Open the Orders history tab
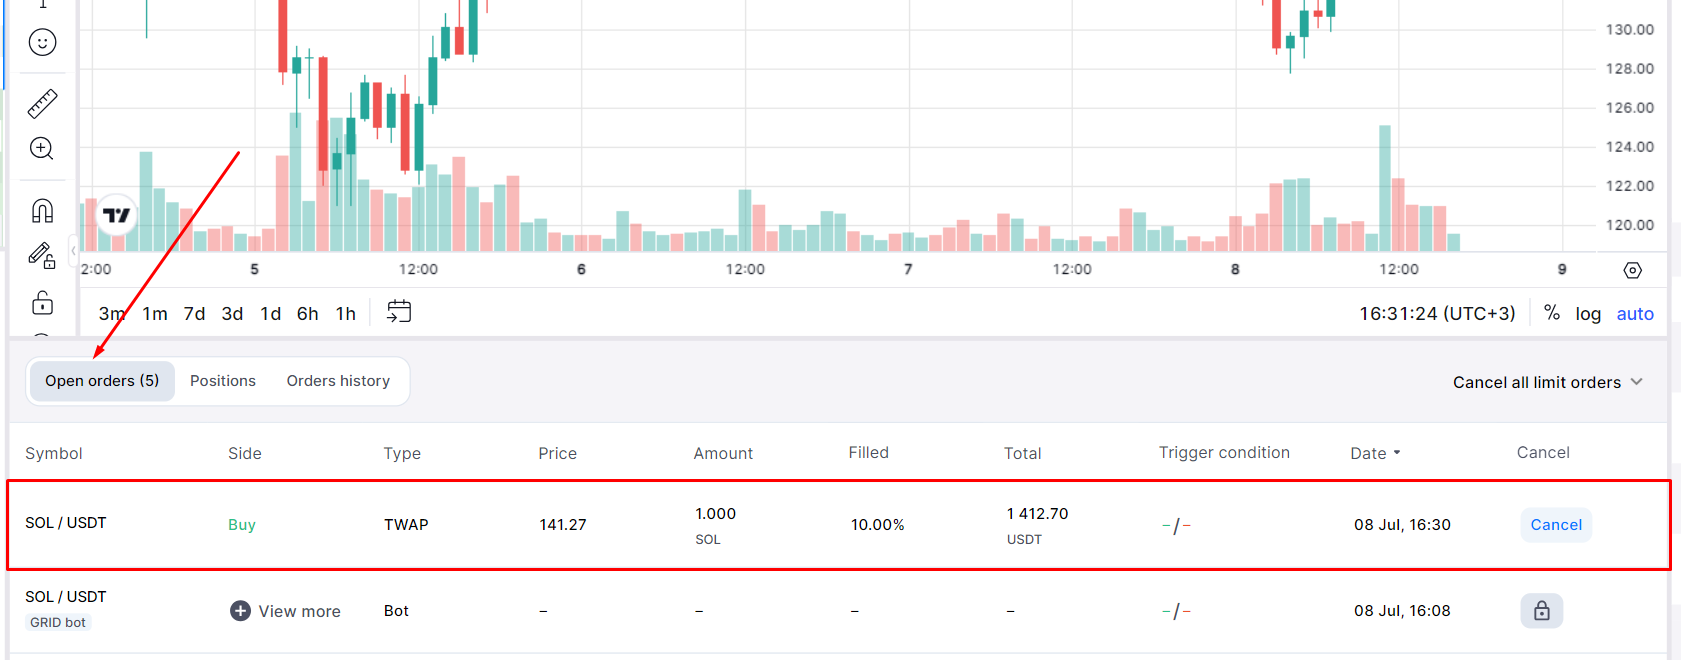Screen dimensions: 1681x660 point(338,381)
